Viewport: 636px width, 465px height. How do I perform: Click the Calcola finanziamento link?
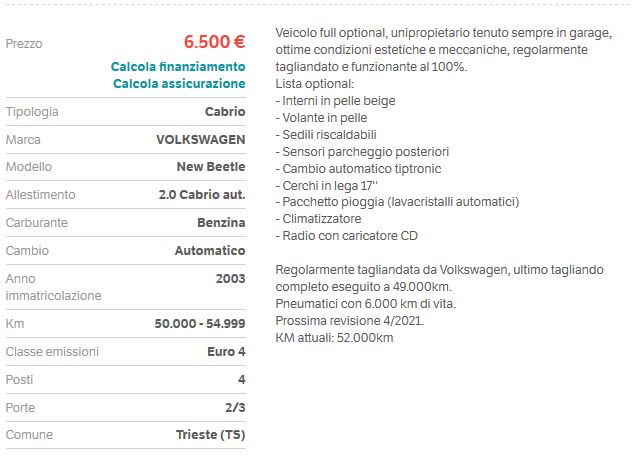pos(178,67)
